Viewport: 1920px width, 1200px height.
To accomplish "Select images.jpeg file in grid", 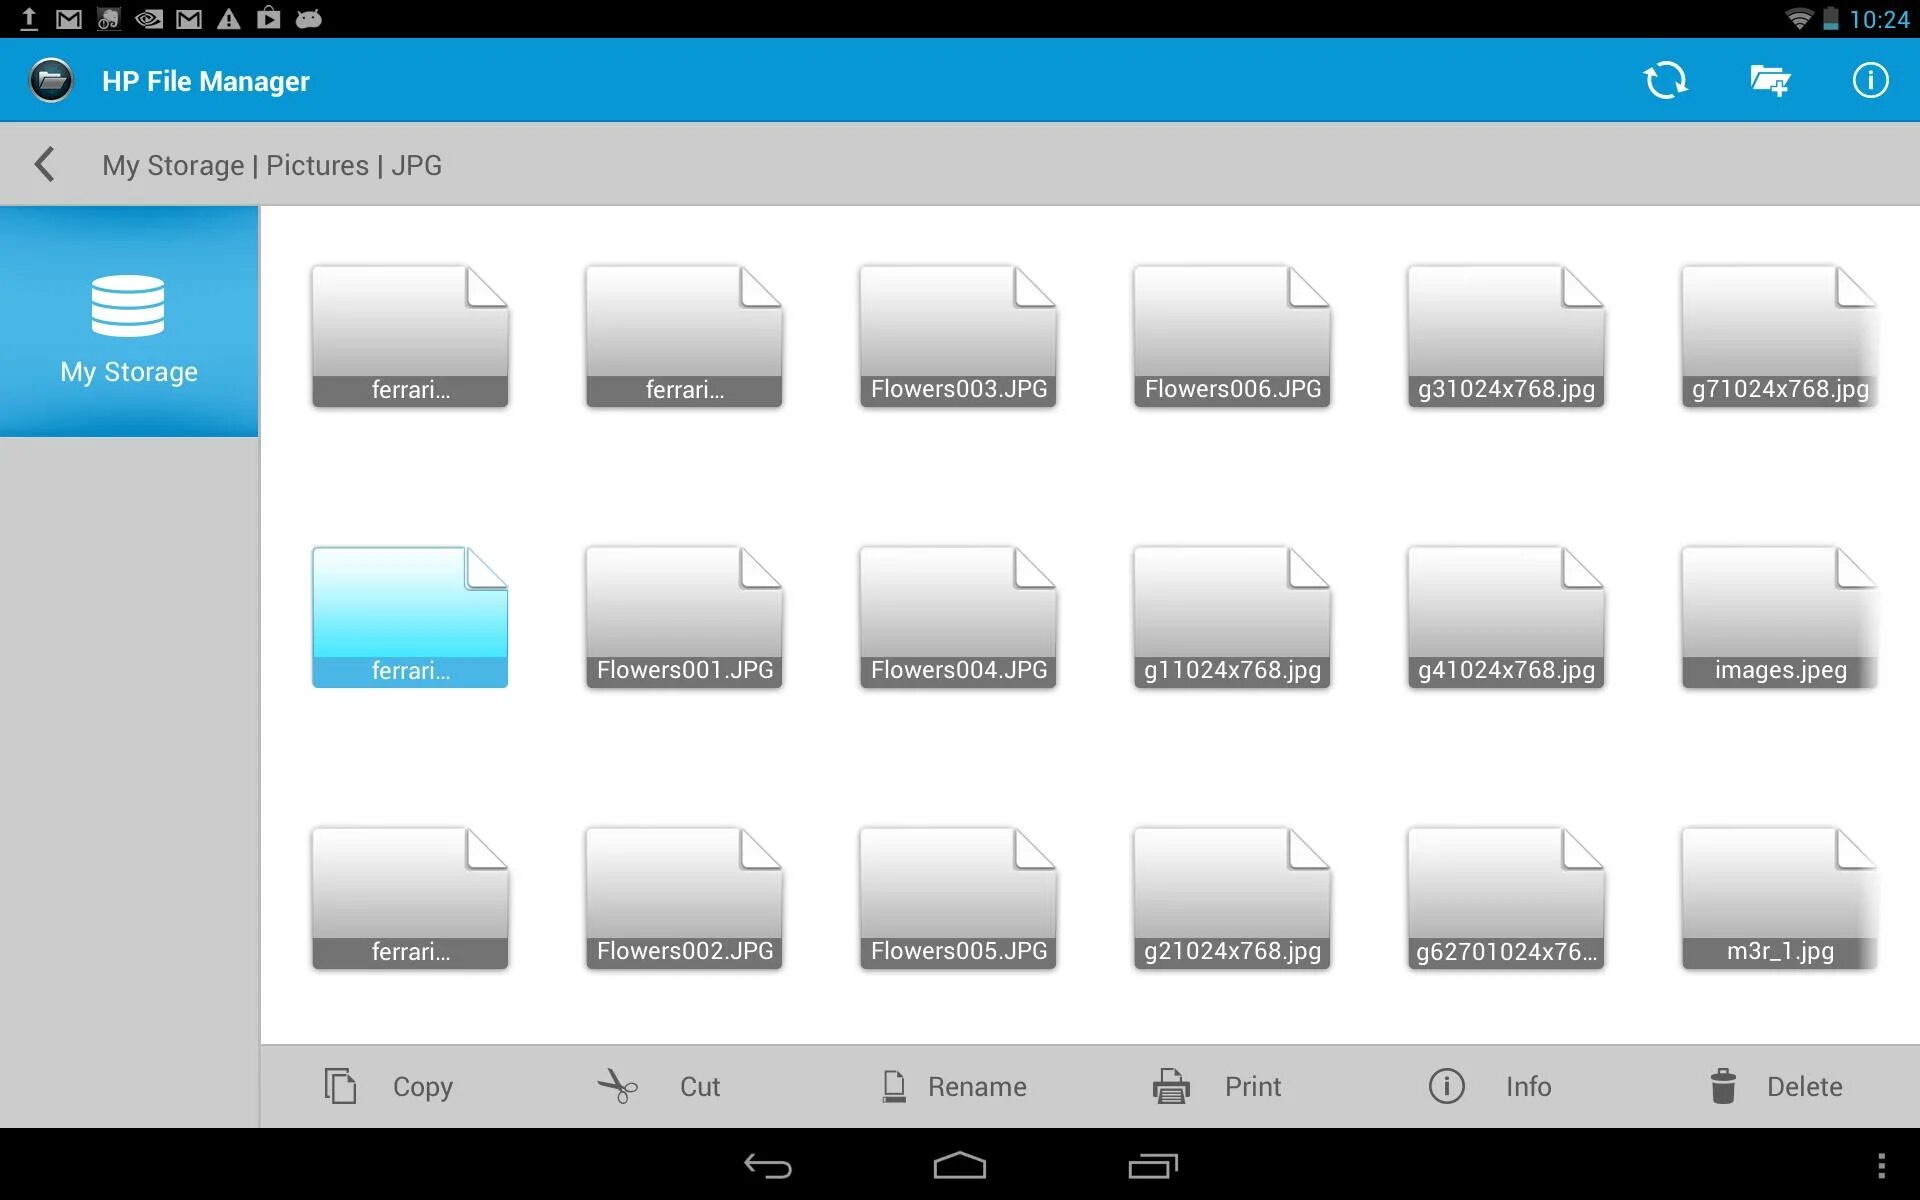I will click(1780, 615).
